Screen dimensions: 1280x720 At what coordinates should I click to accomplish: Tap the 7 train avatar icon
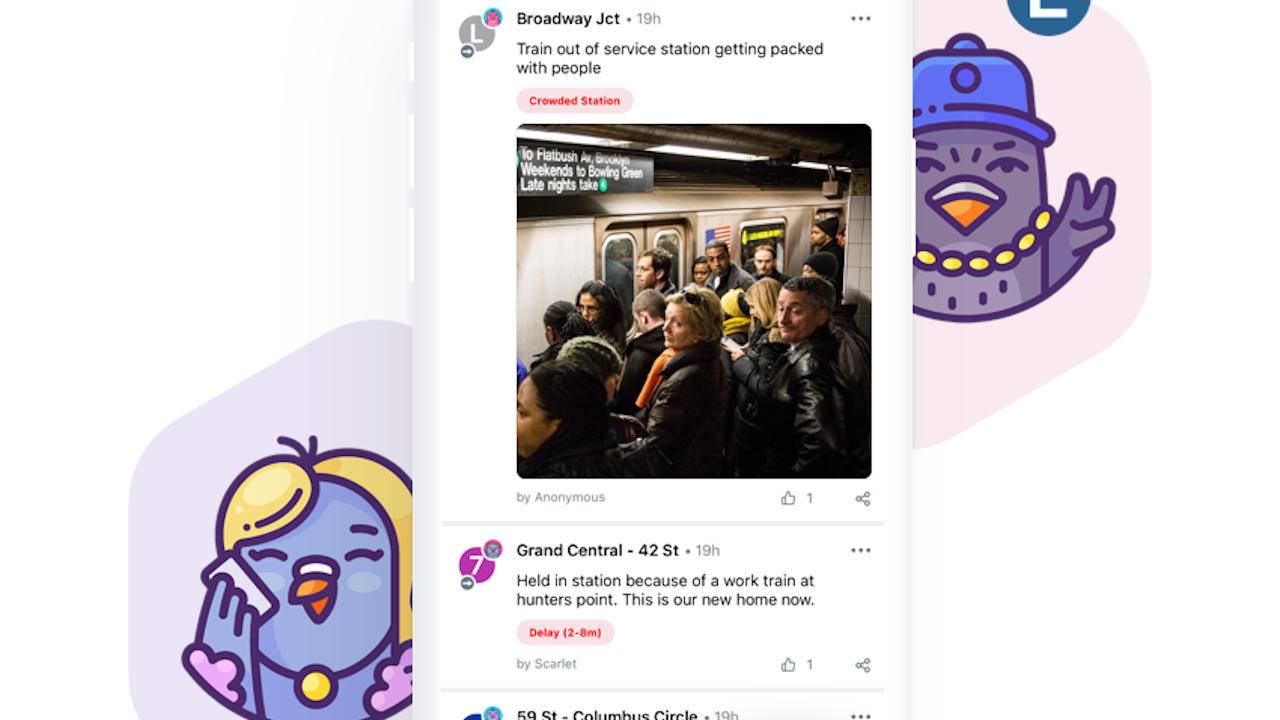click(x=479, y=565)
